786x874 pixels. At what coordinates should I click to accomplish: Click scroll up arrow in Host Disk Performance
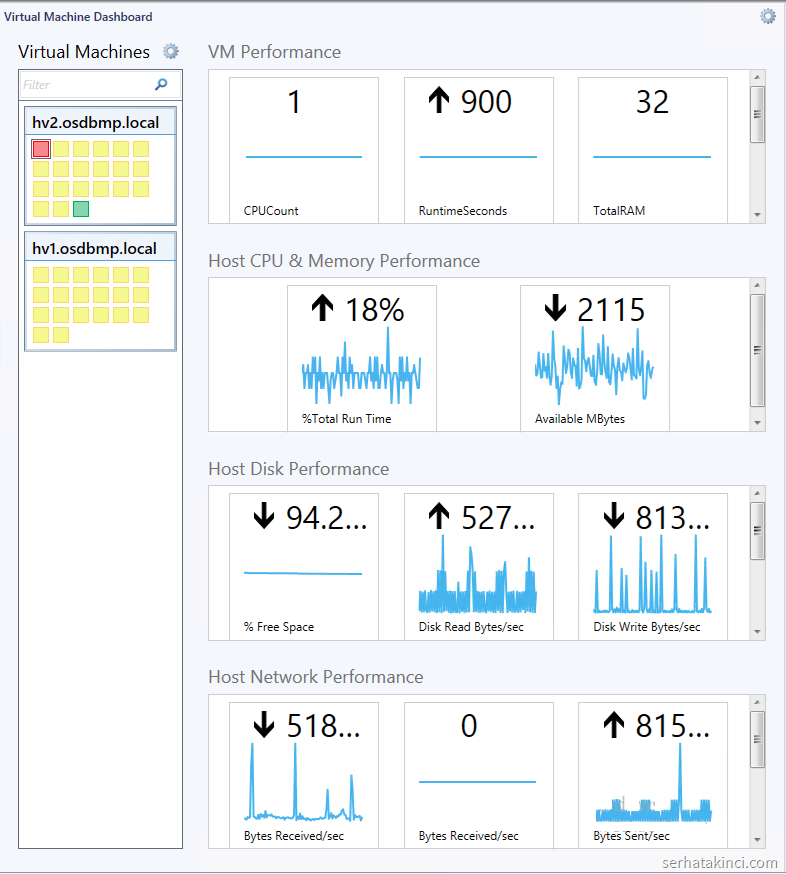pyautogui.click(x=758, y=494)
